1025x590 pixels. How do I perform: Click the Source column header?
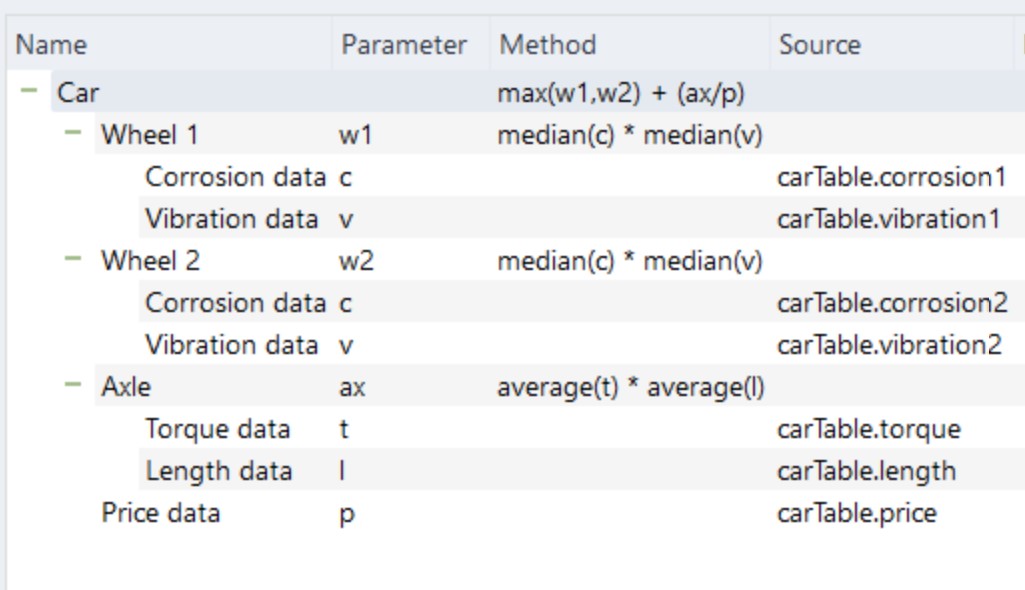click(x=820, y=45)
